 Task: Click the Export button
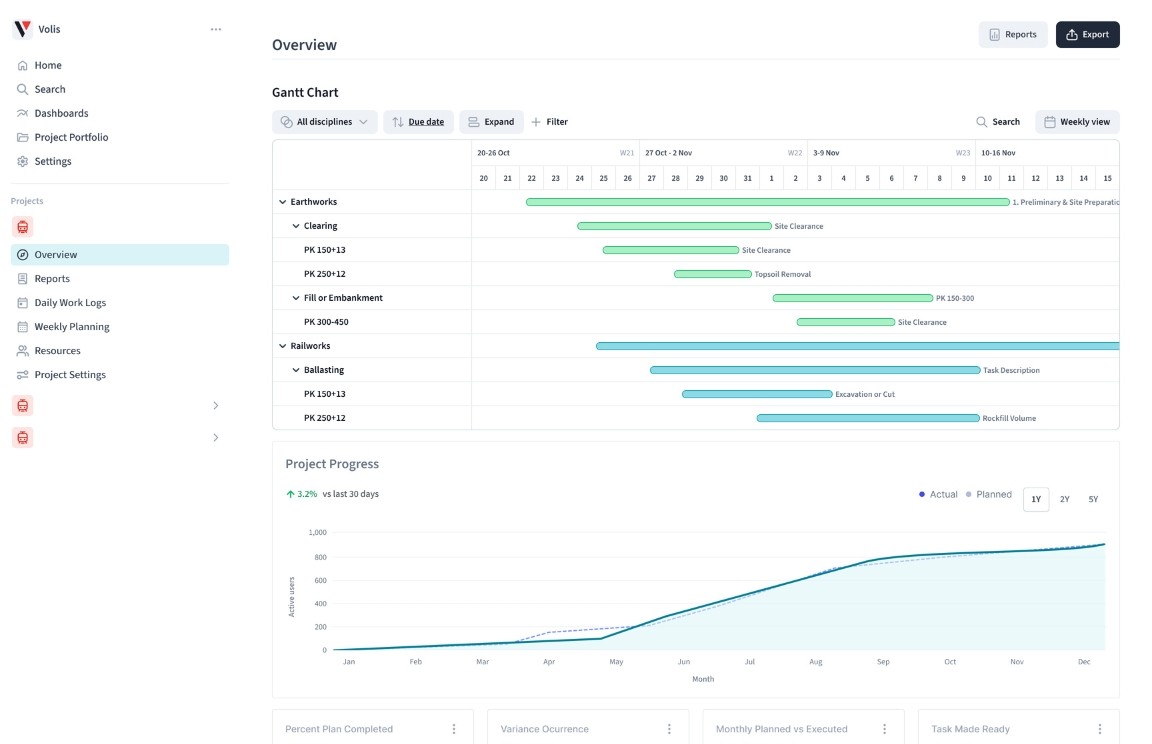point(1087,35)
